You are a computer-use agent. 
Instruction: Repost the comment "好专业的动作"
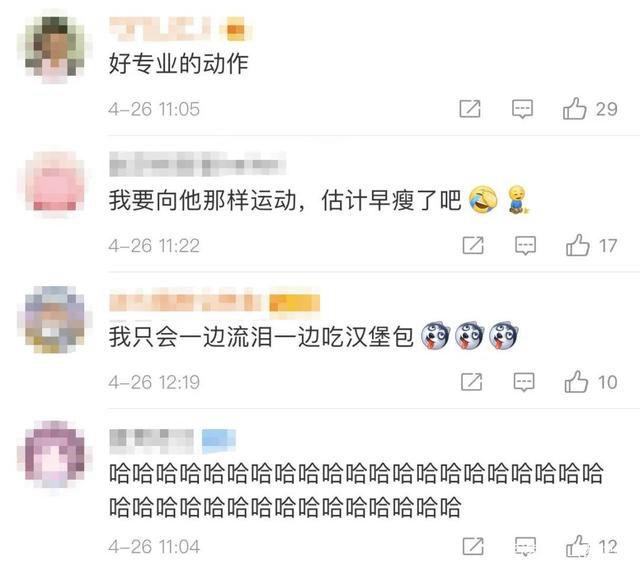pos(470,109)
